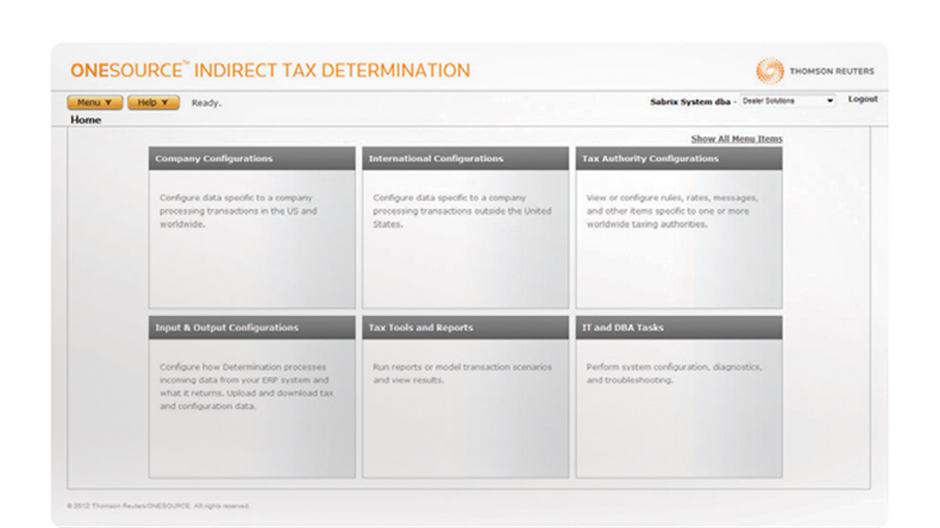Open the Tax Authority Configurations header
The height and width of the screenshot is (528, 940).
tap(679, 158)
